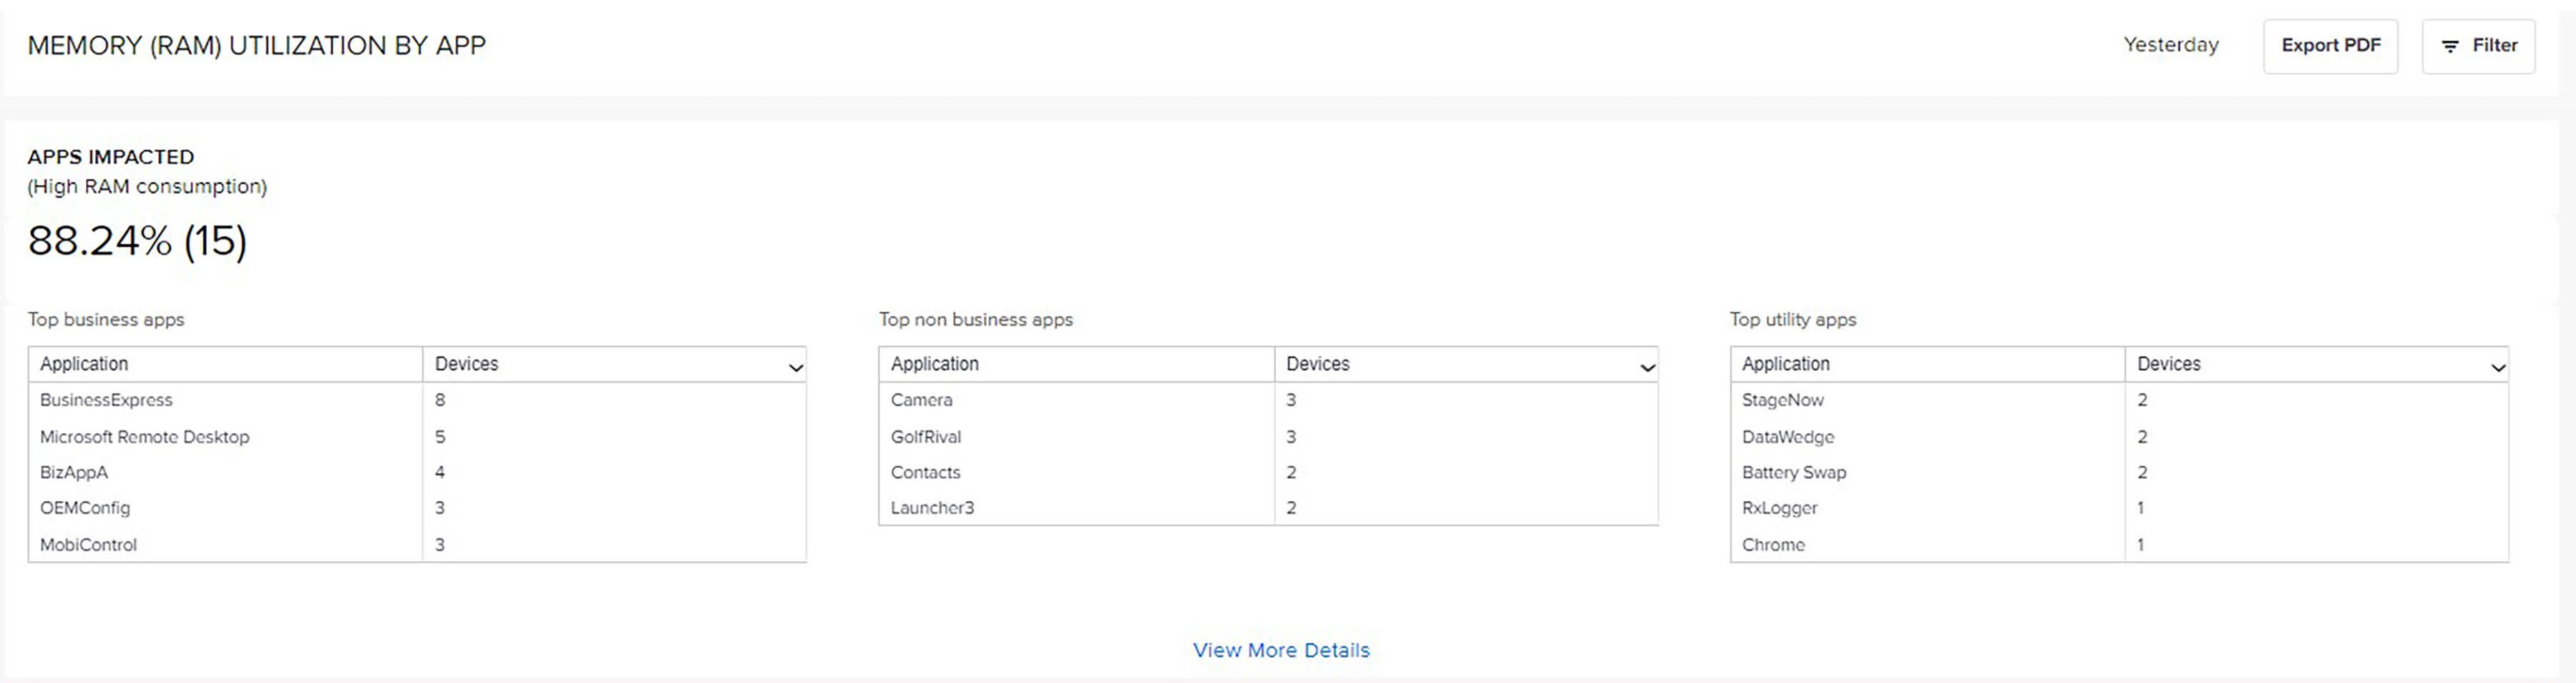Select the DataWedge utility app row
The height and width of the screenshot is (683, 2576).
pyautogui.click(x=1787, y=437)
